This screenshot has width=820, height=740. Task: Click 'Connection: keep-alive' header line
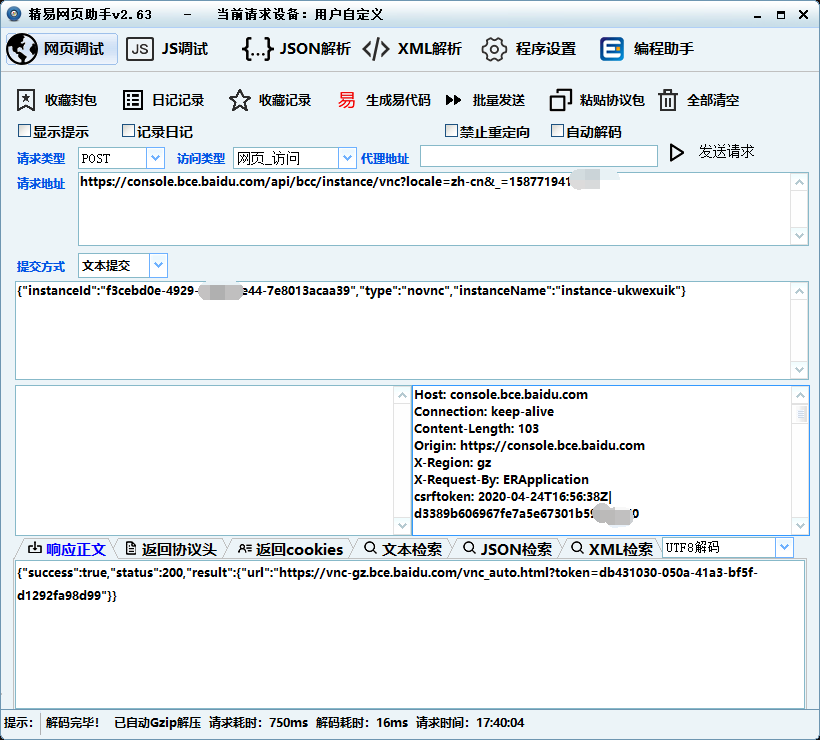coord(484,412)
